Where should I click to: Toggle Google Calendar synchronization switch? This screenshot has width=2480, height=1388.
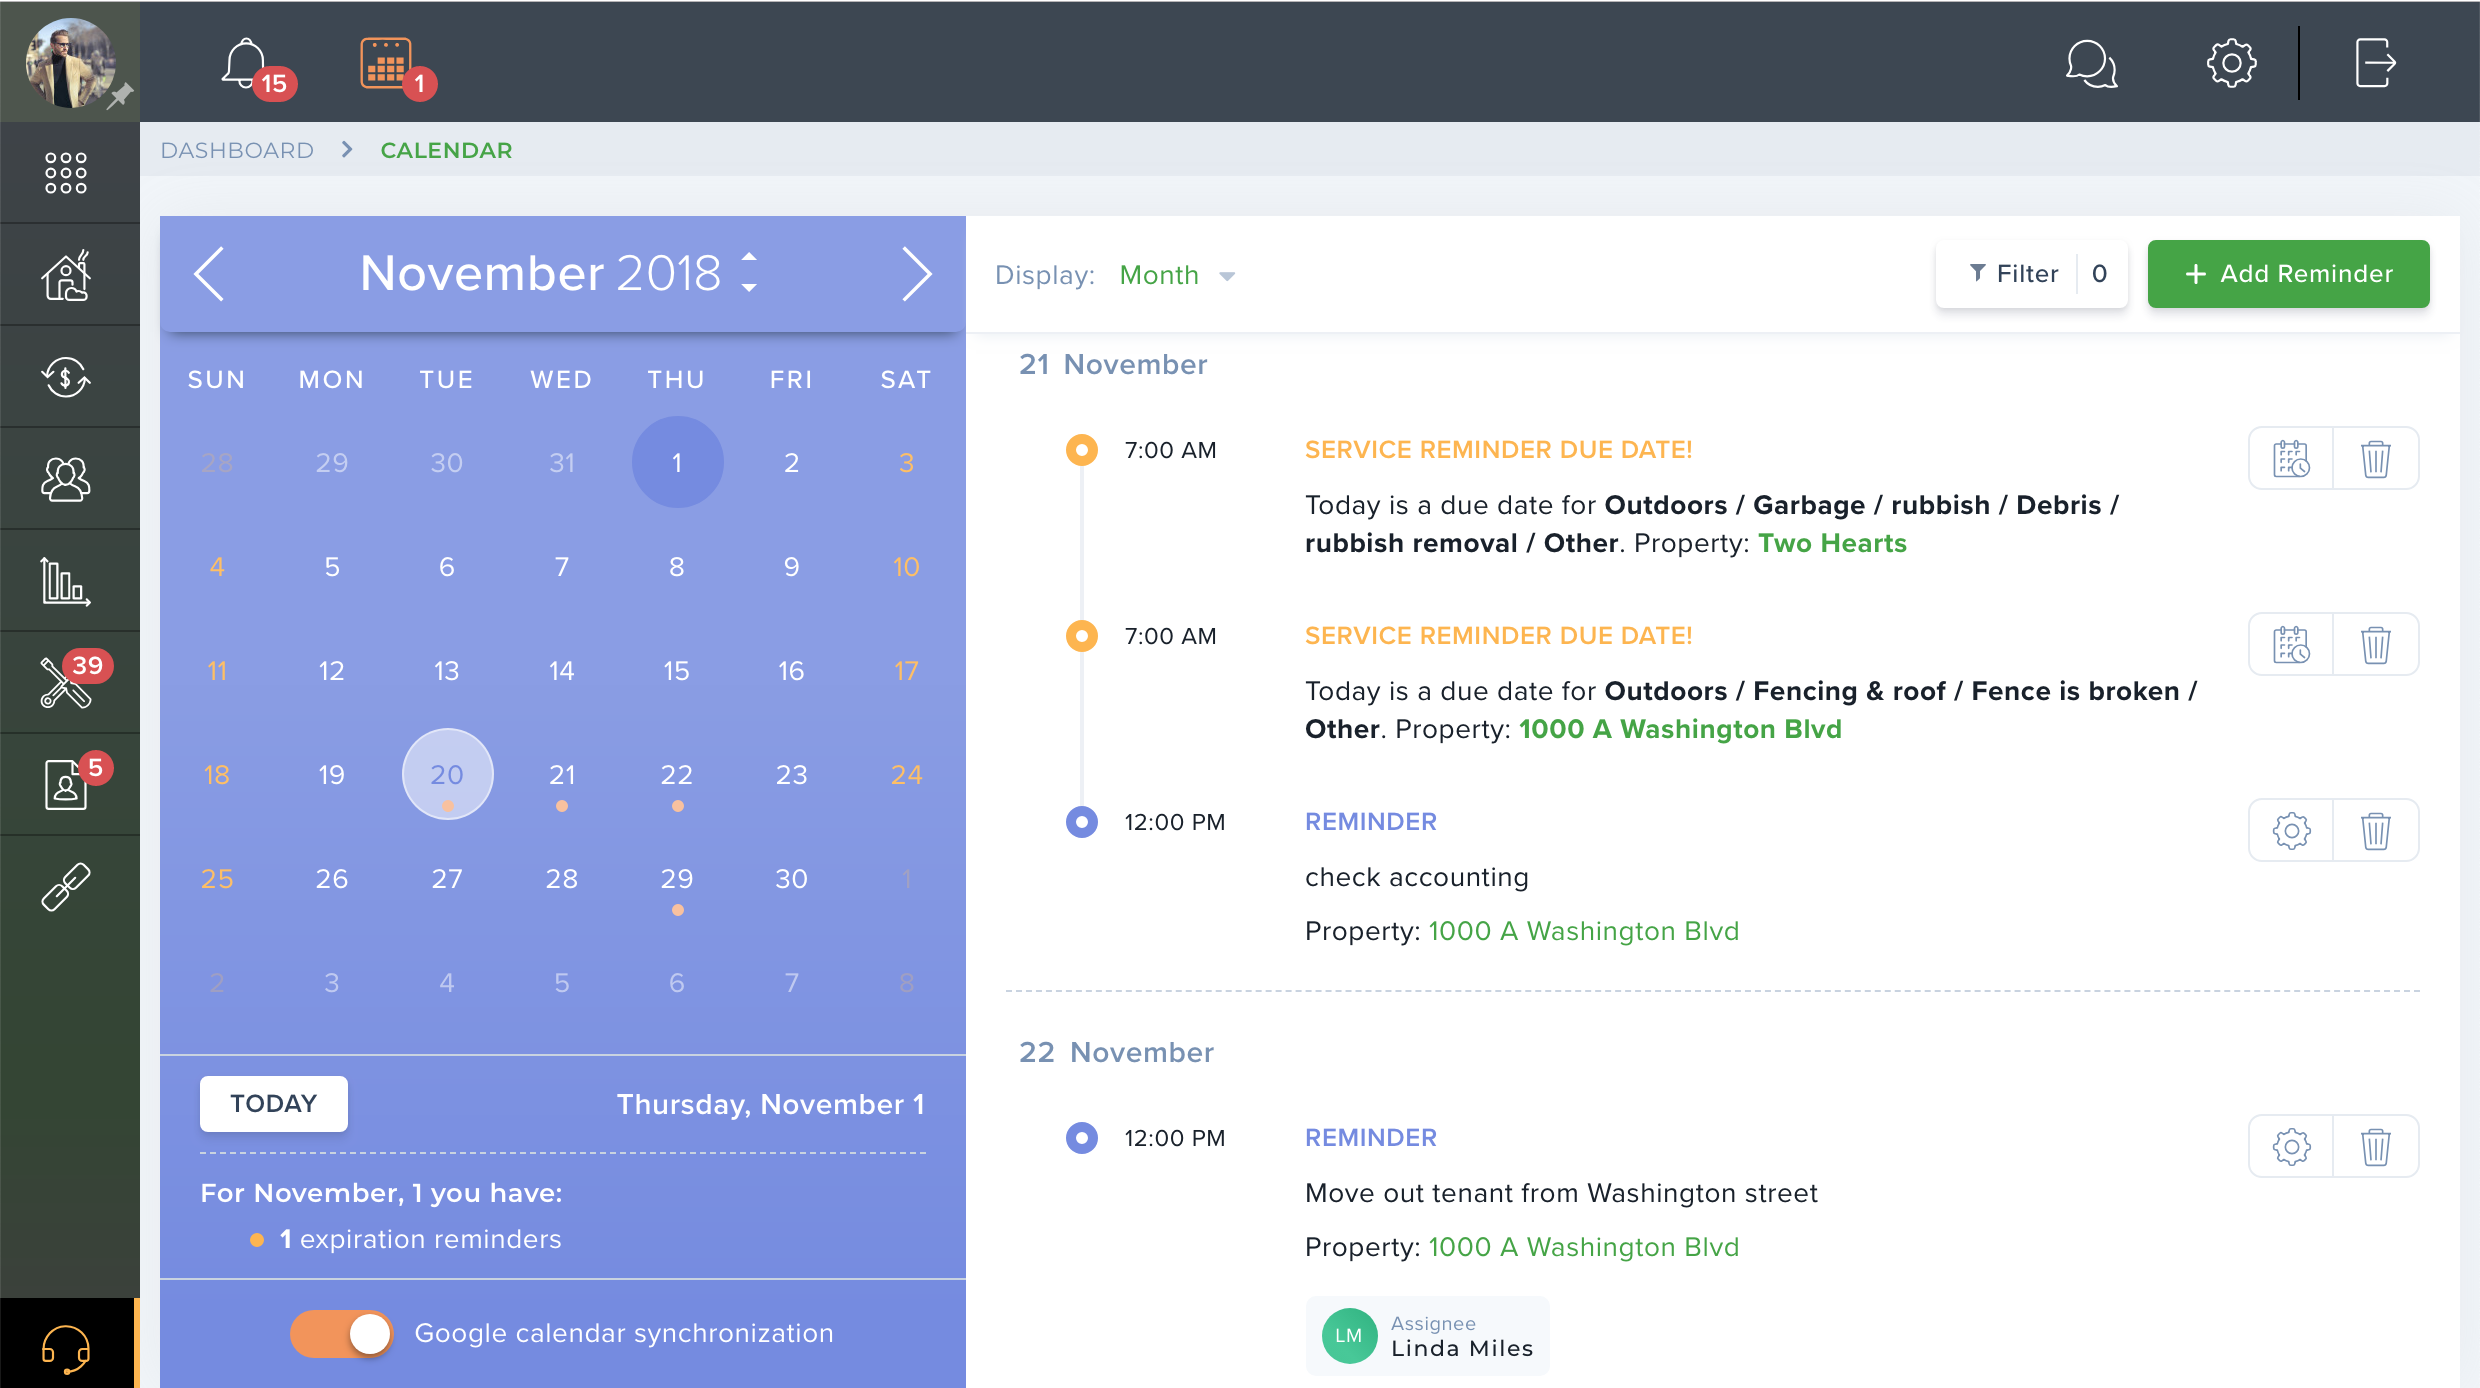339,1334
